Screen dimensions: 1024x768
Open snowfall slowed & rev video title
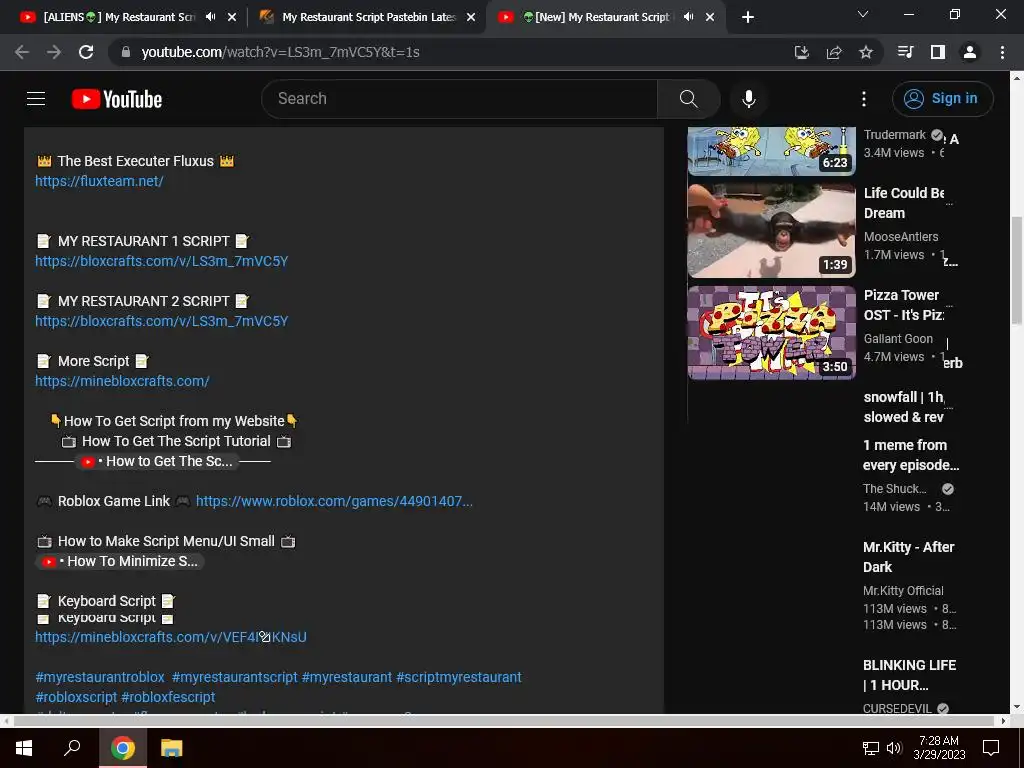click(x=904, y=407)
